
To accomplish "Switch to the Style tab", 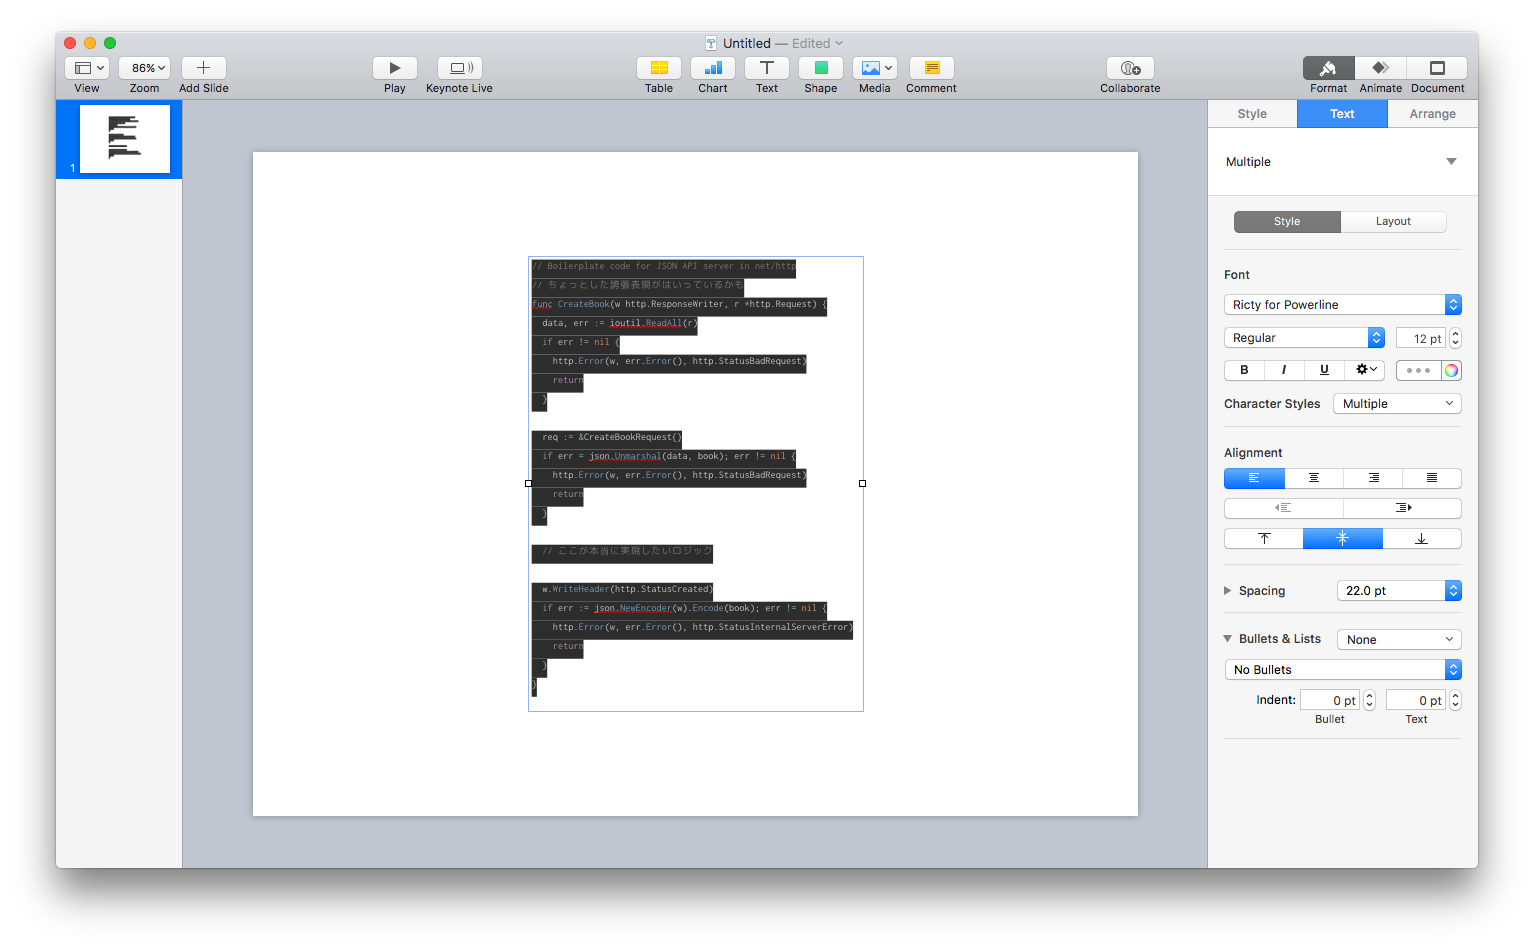I will pyautogui.click(x=1252, y=114).
